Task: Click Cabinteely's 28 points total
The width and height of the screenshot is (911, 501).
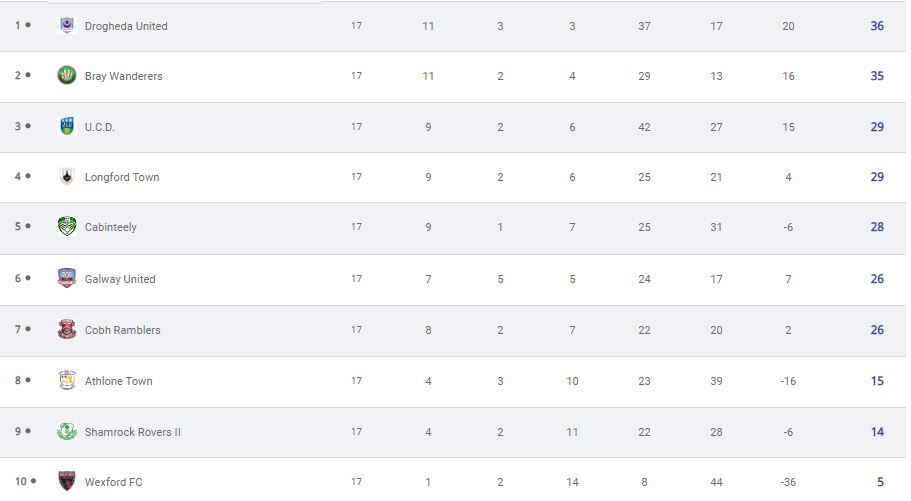Action: point(877,227)
